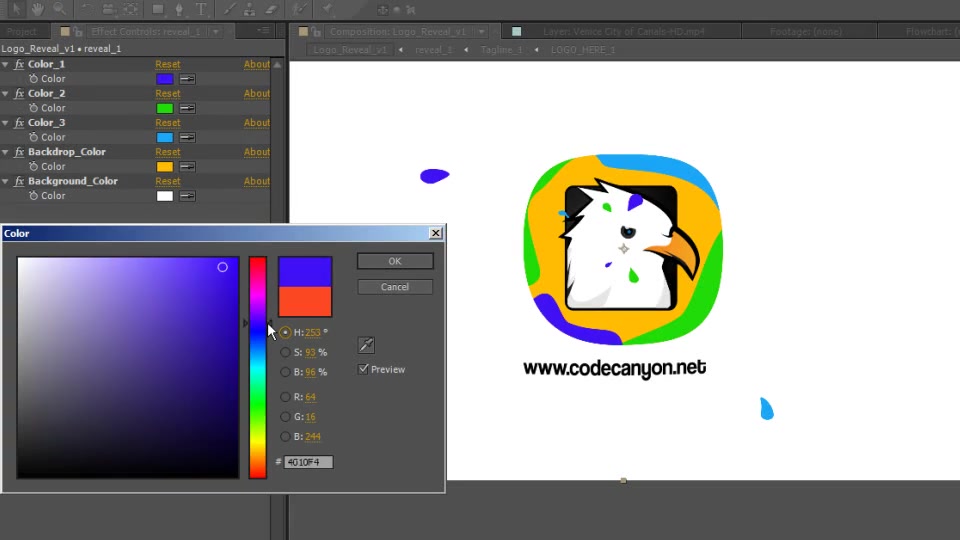Select the Puppet Pin tool
960x540 pixels.
coord(328,9)
